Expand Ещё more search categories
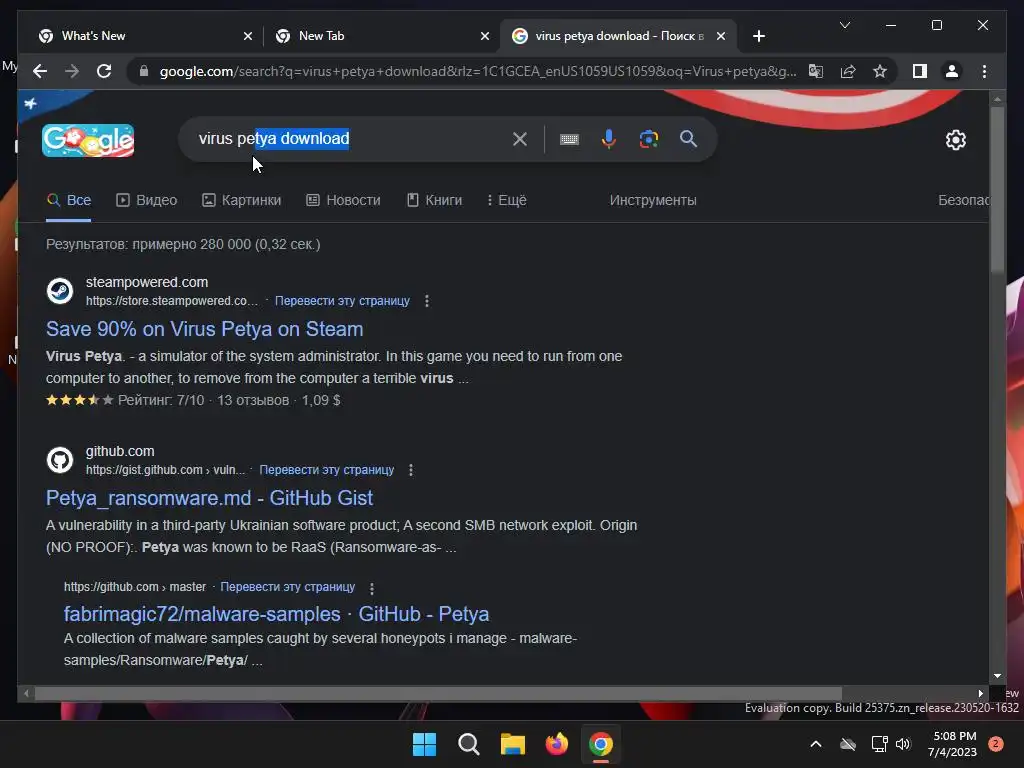Viewport: 1024px width, 768px height. click(x=507, y=200)
